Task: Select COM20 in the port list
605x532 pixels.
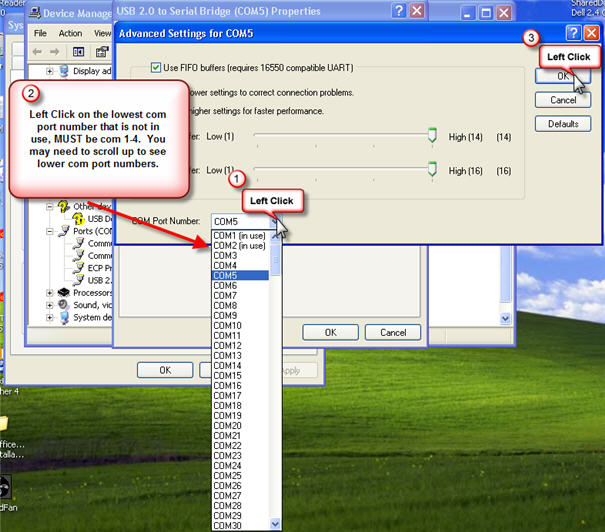Action: tap(241, 426)
